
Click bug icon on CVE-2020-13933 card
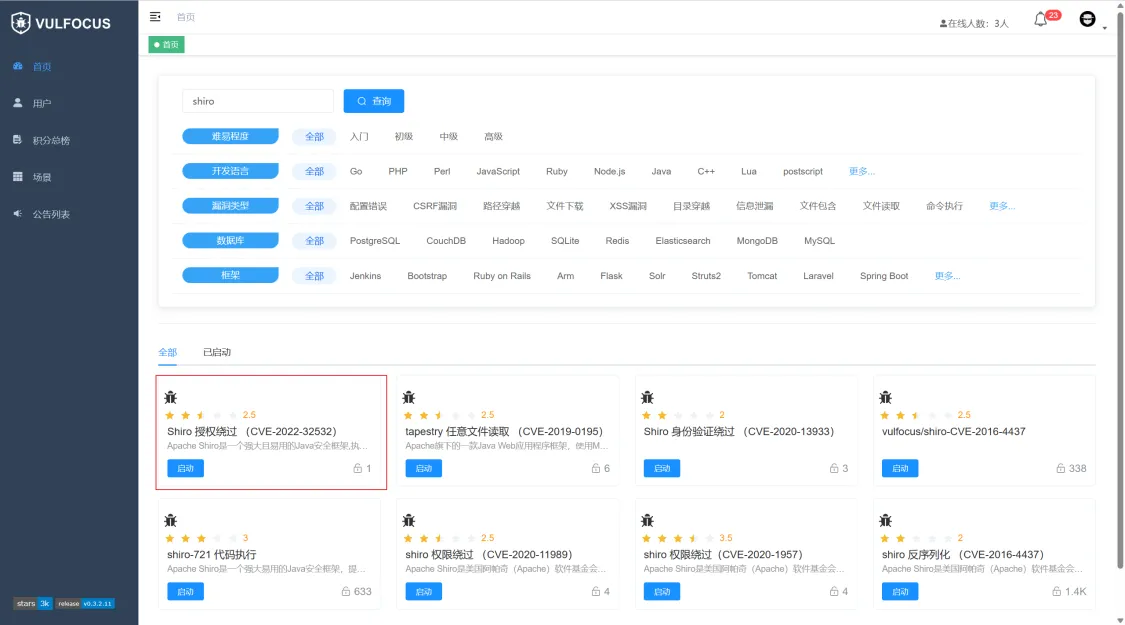click(647, 397)
